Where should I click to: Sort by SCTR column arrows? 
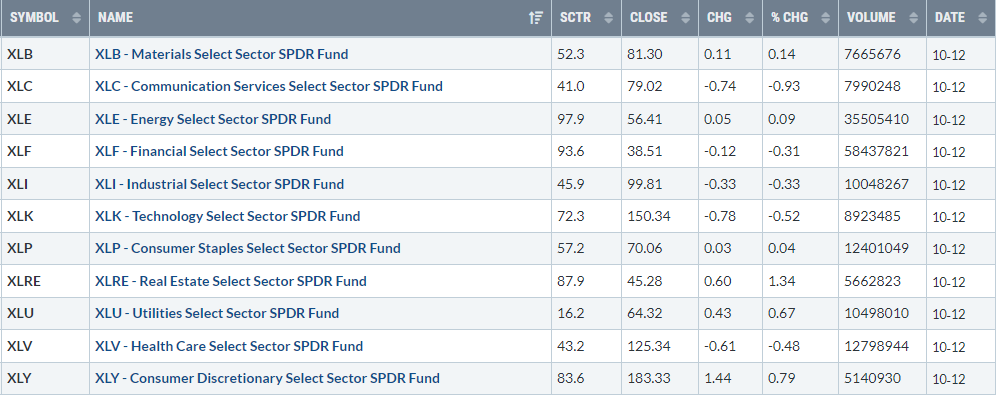pyautogui.click(x=609, y=18)
